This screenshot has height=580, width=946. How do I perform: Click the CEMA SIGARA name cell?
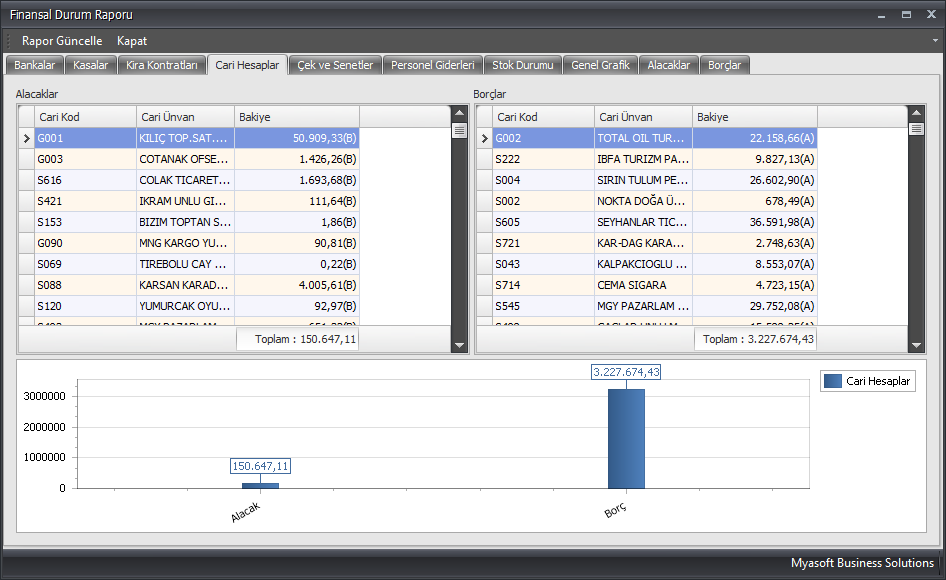click(x=643, y=285)
